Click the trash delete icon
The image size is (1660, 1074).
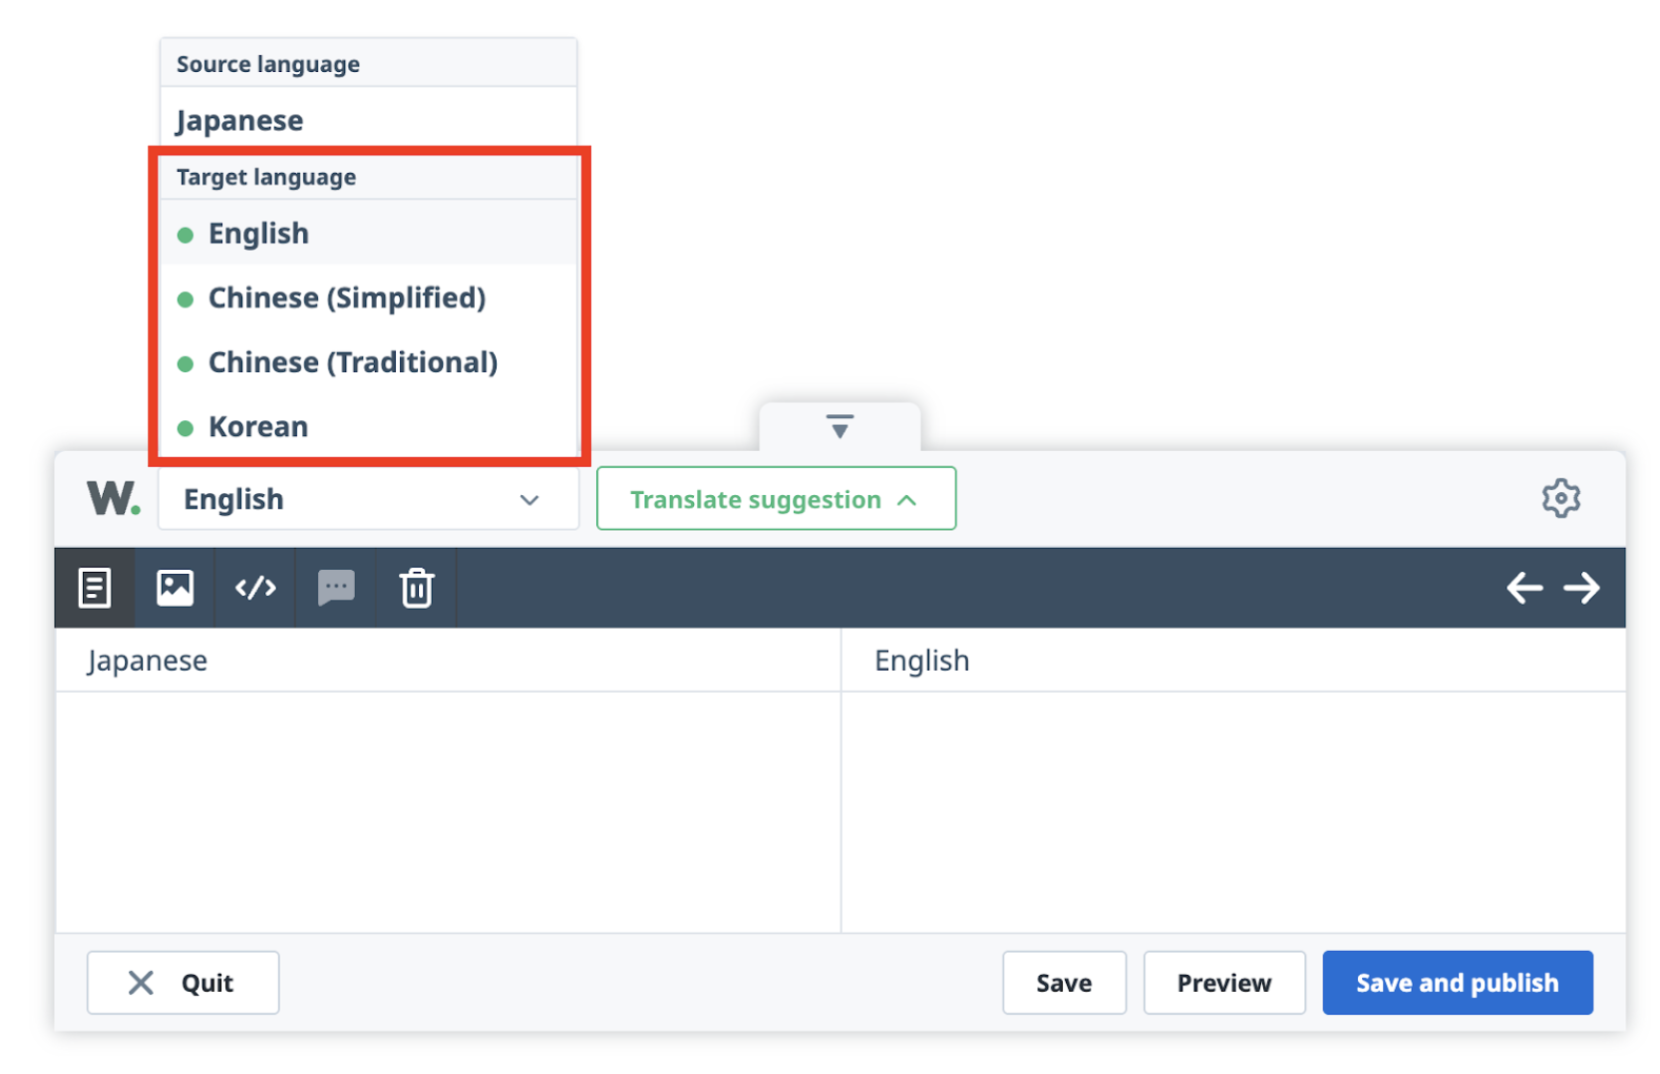[416, 588]
